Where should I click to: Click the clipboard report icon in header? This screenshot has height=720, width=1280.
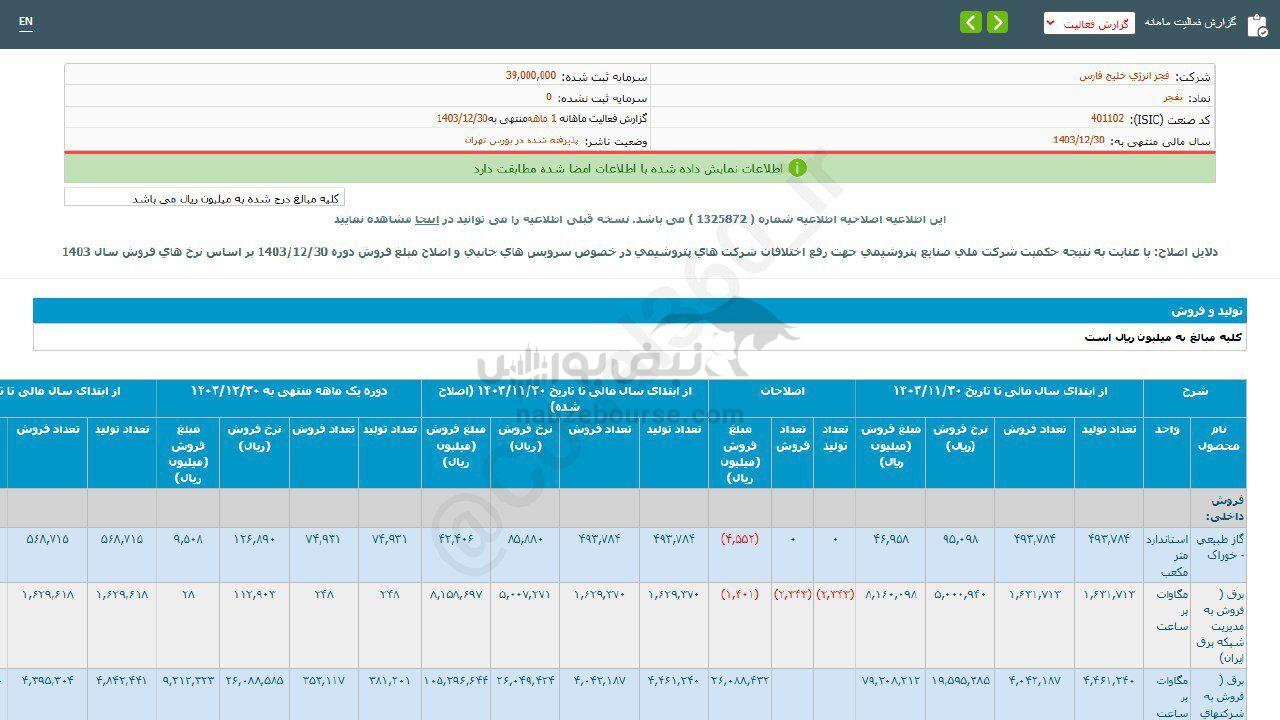1257,25
